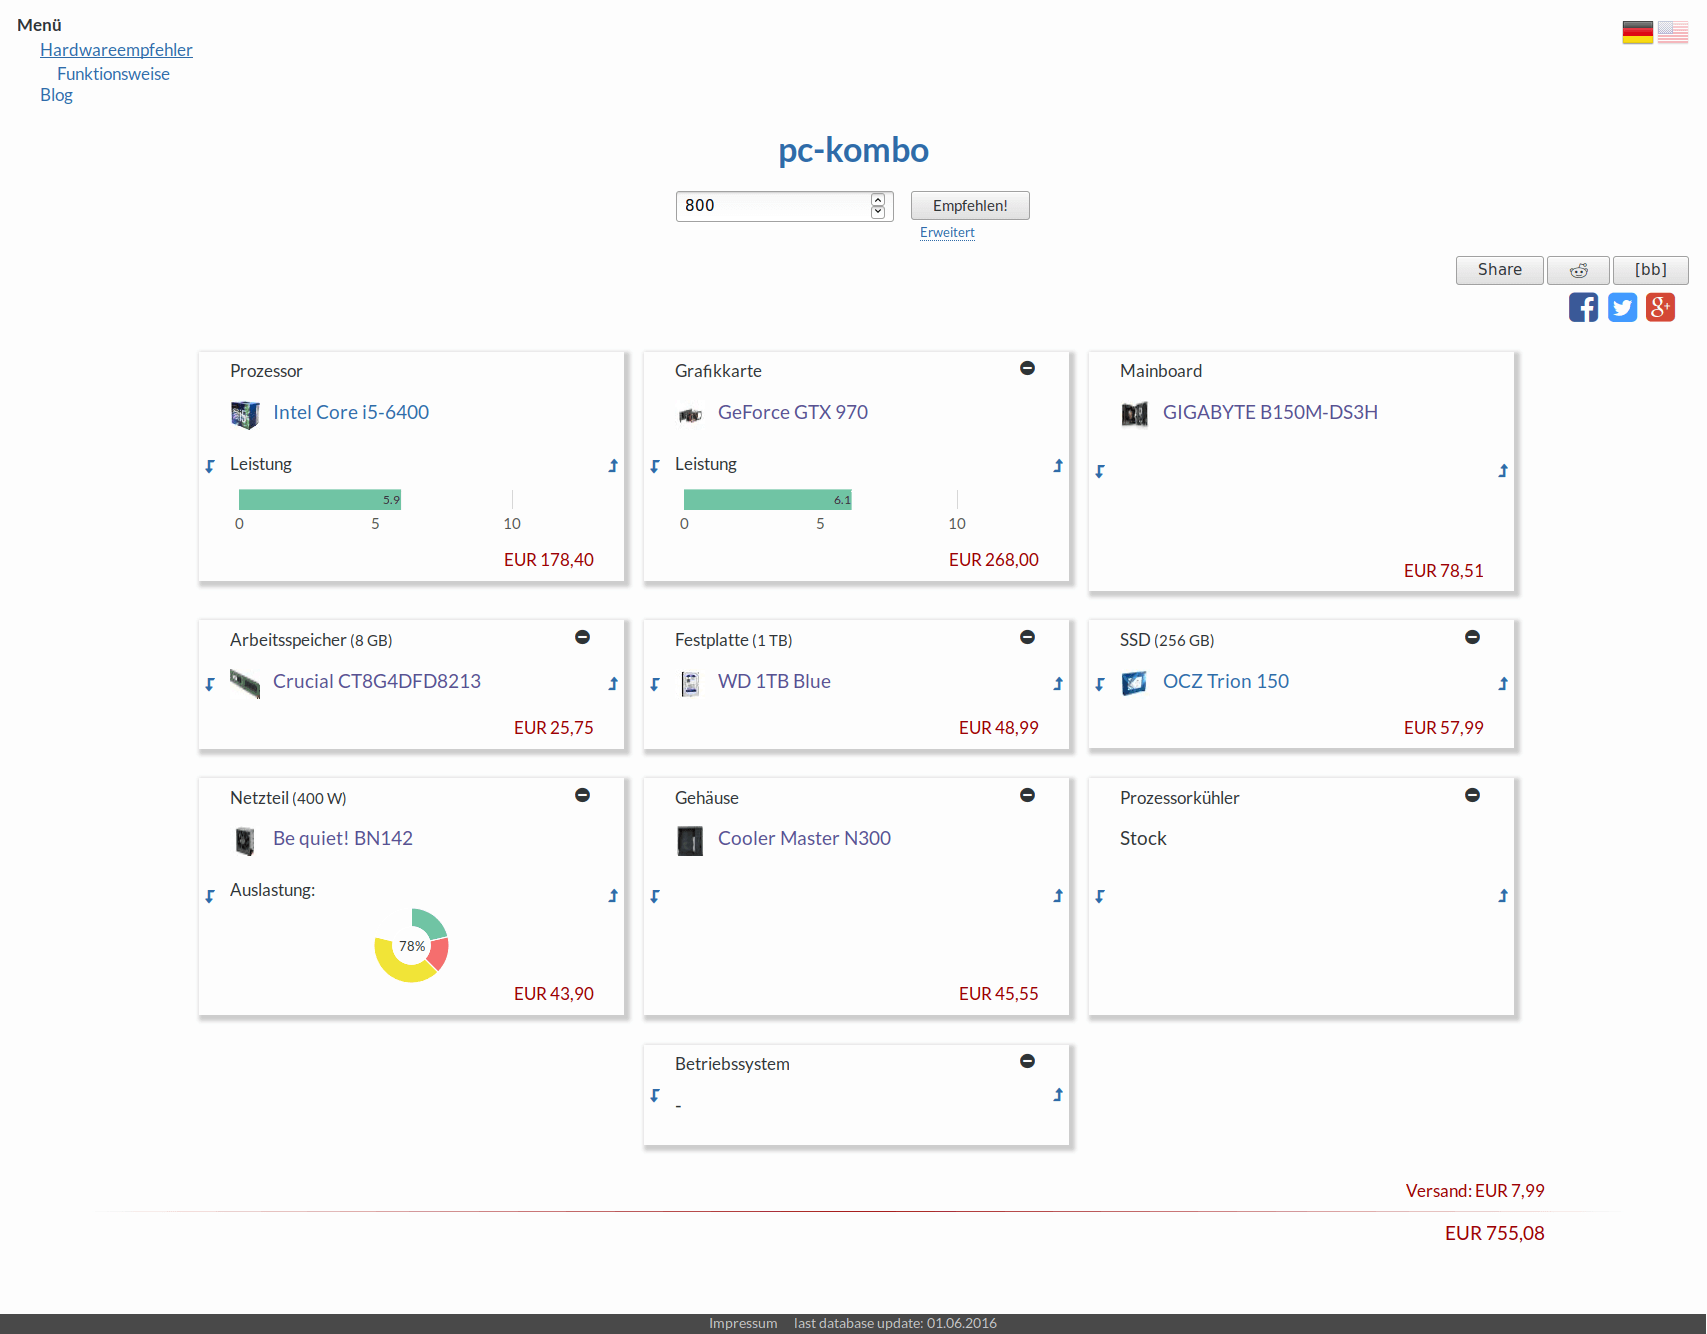Click the Netzteil 78% load donut chart
1707x1334 pixels.
pyautogui.click(x=411, y=945)
